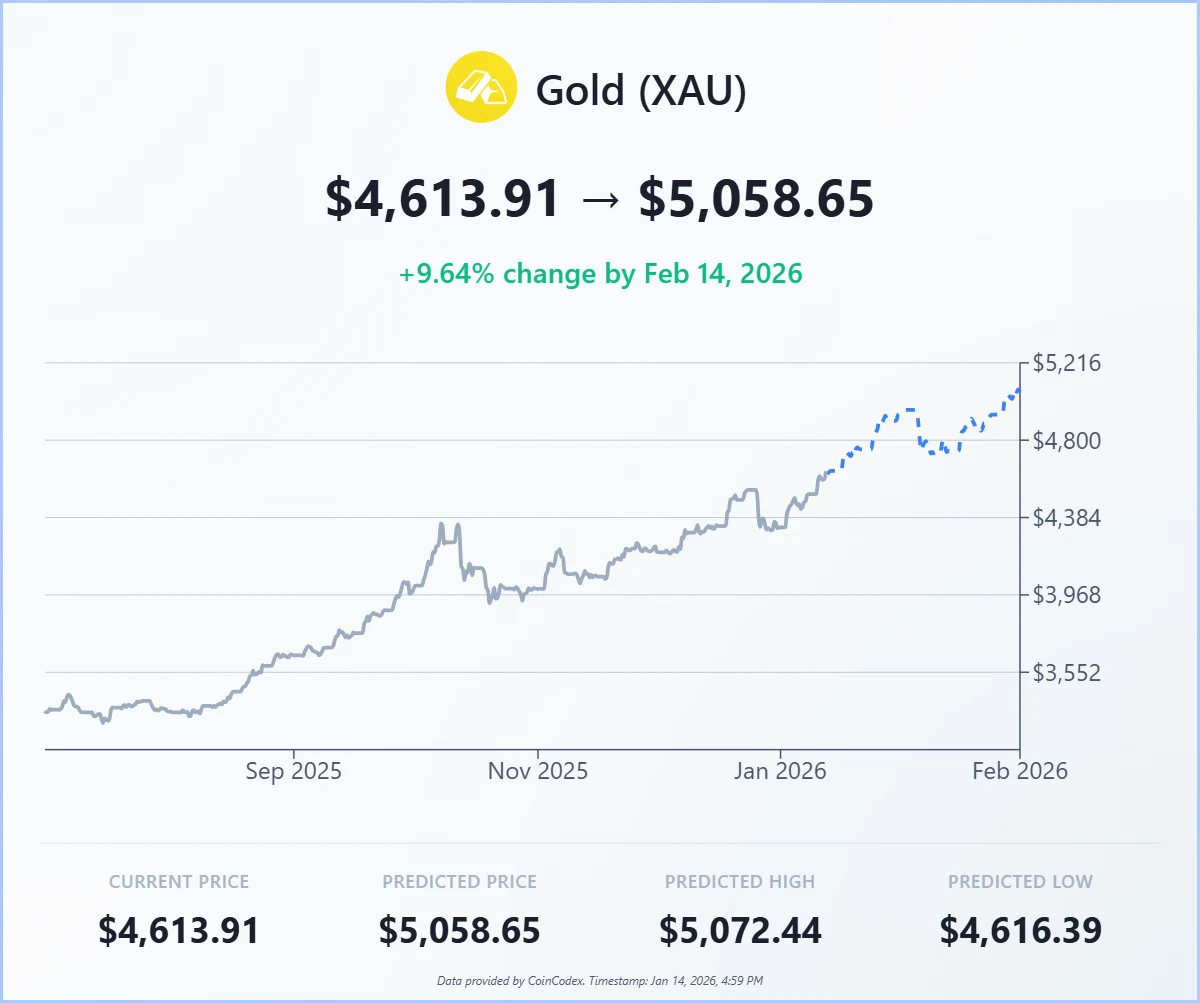Click the Gold (XAU) title text
The height and width of the screenshot is (1003, 1200).
click(641, 91)
